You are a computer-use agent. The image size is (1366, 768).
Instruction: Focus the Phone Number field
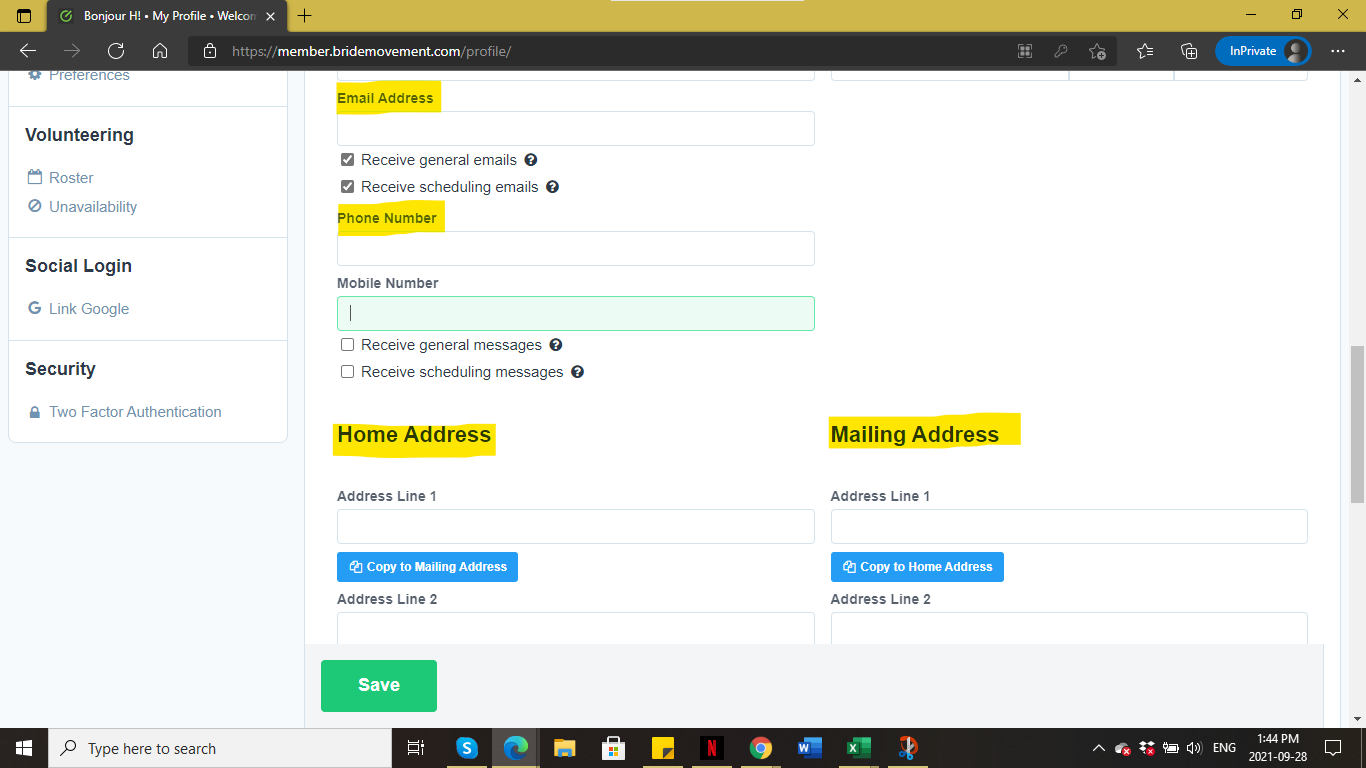coord(576,249)
